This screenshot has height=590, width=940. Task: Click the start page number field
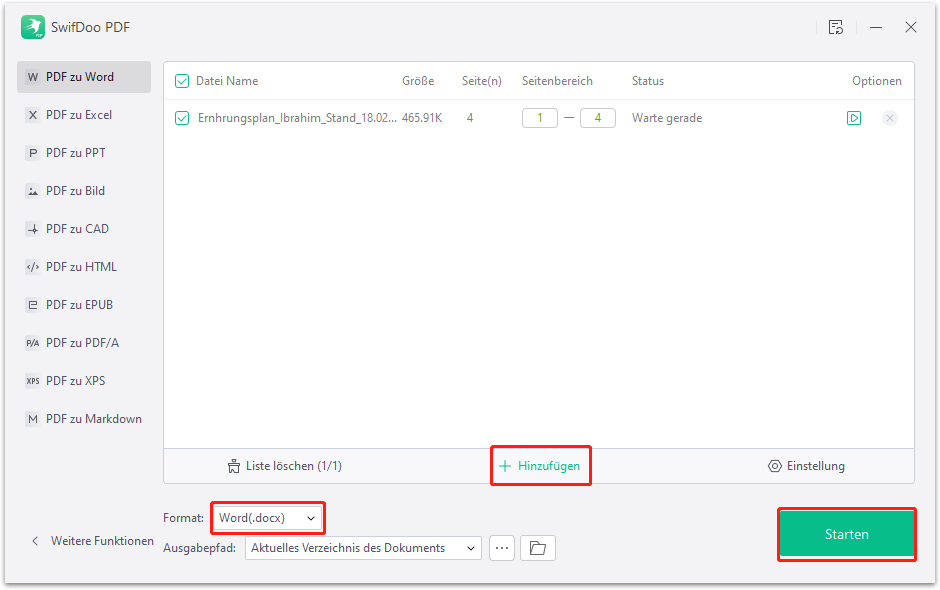pos(540,118)
